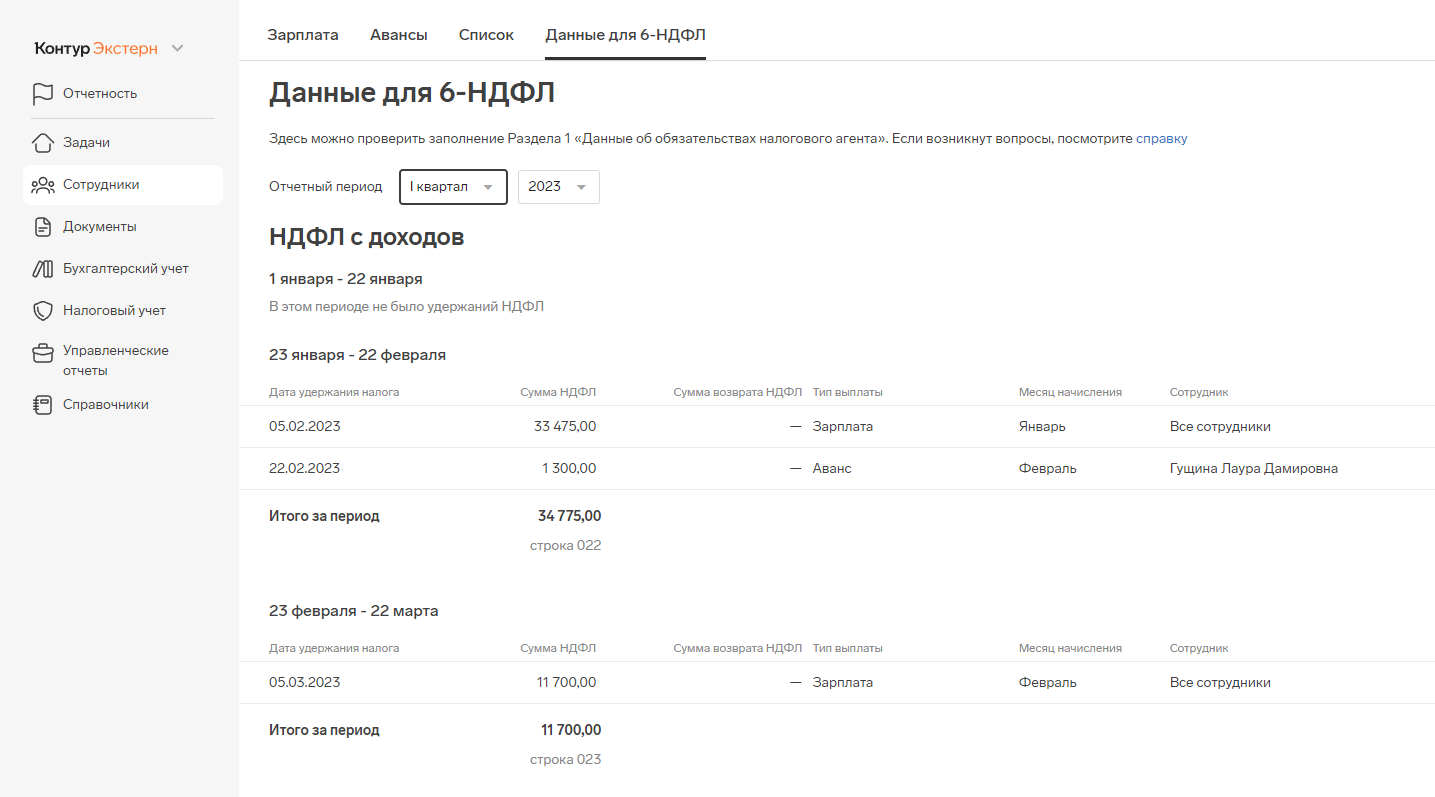1435x797 pixels.
Task: Open Справочники in the sidebar
Action: point(106,405)
